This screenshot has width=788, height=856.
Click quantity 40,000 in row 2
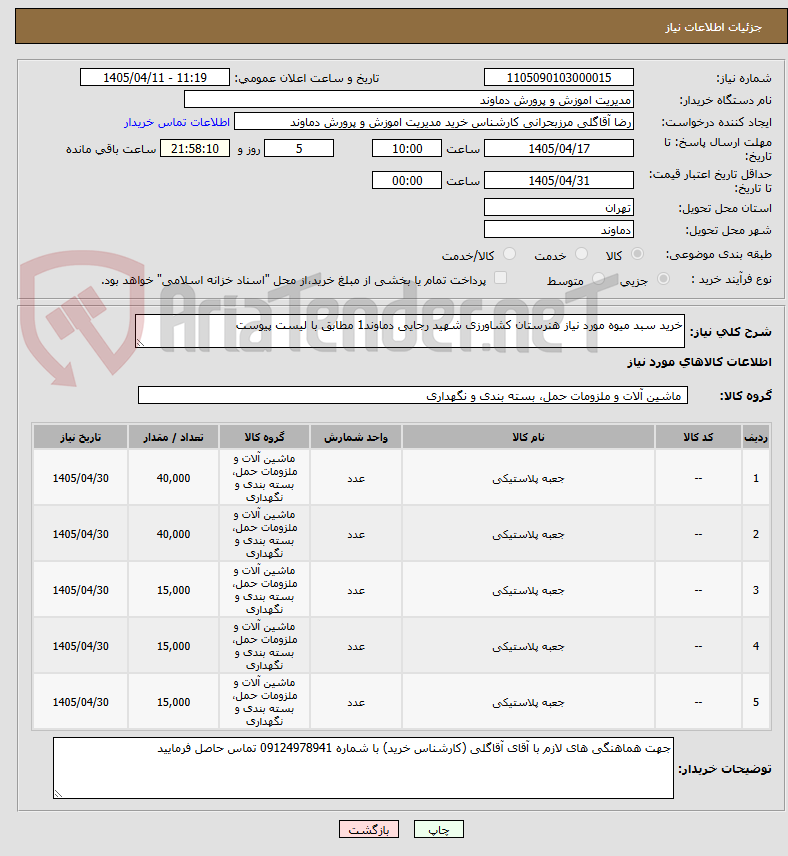pos(173,534)
